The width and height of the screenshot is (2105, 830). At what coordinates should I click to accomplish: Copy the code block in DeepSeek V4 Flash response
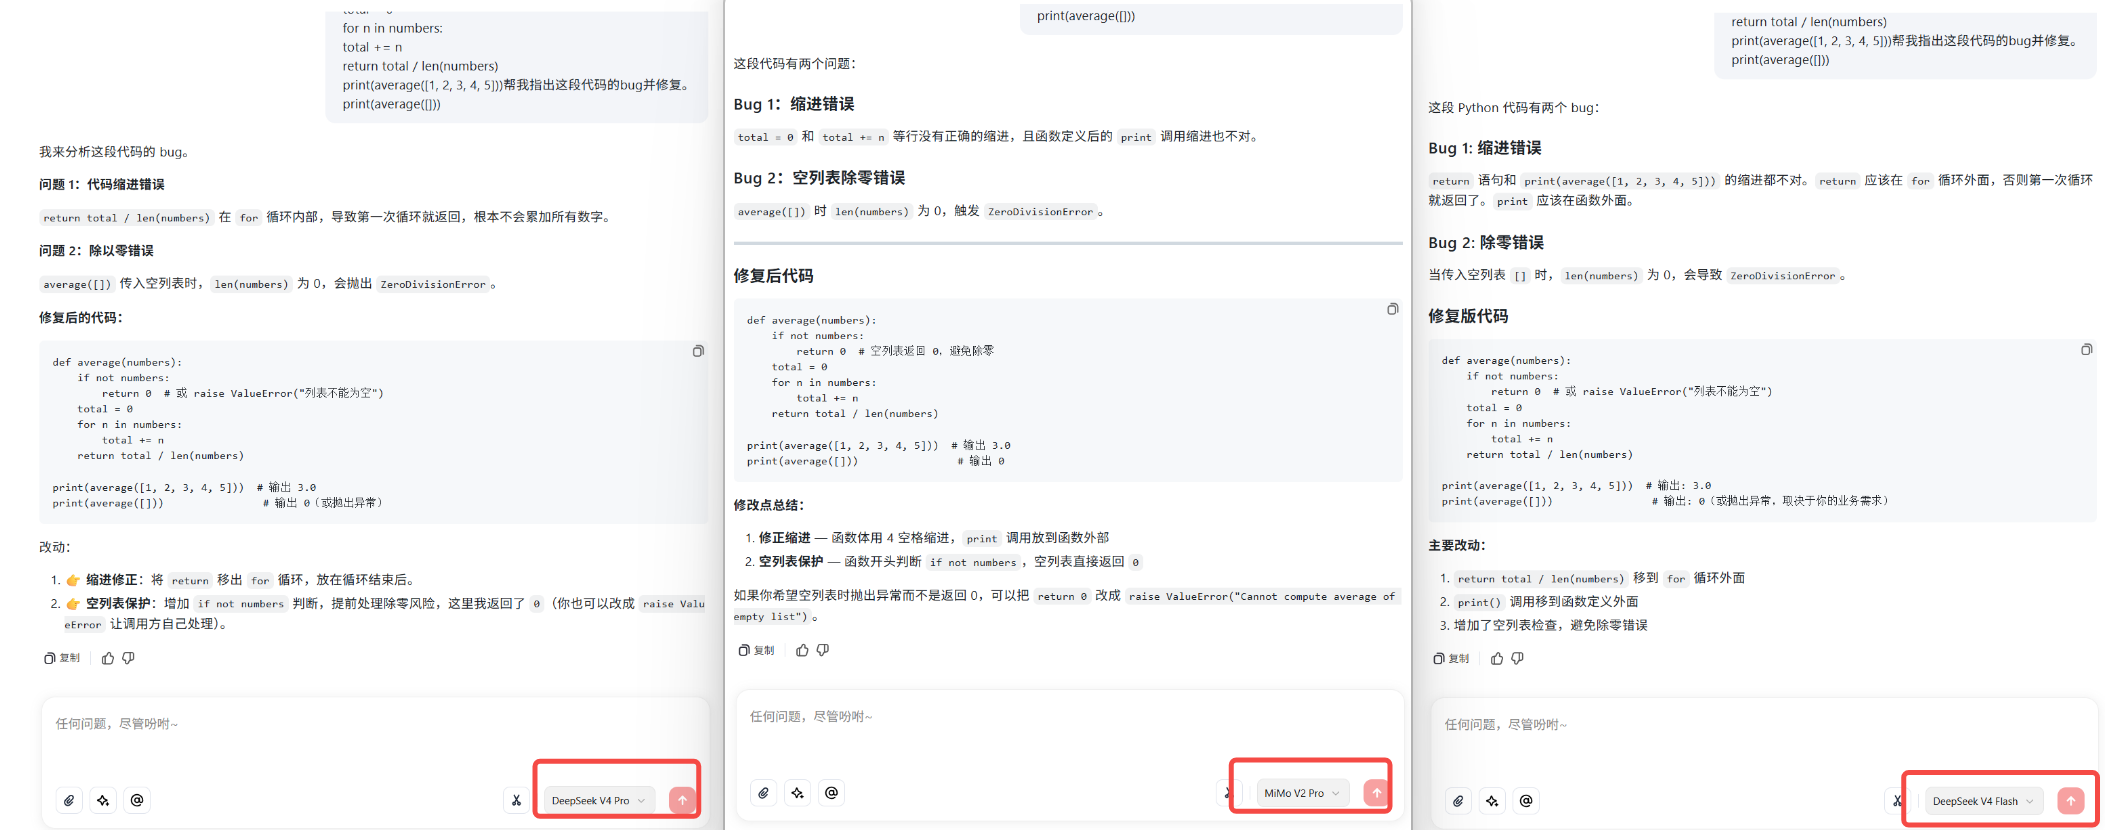[x=2086, y=349]
